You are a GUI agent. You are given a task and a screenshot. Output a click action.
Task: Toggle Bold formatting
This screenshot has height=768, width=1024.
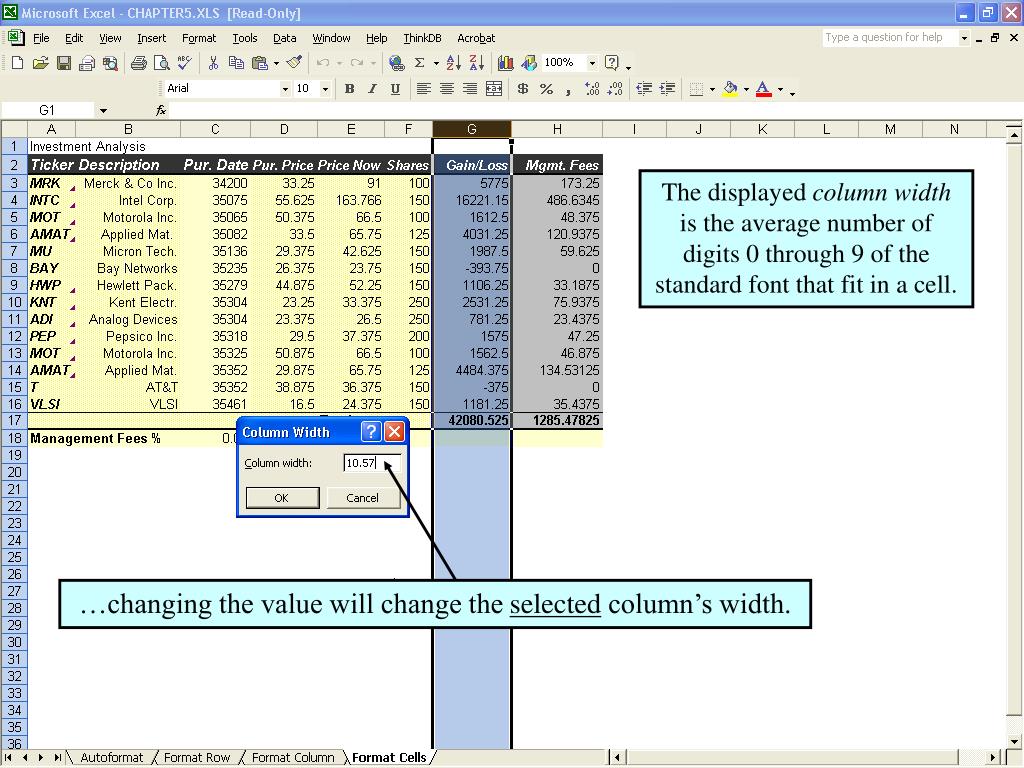(x=349, y=89)
